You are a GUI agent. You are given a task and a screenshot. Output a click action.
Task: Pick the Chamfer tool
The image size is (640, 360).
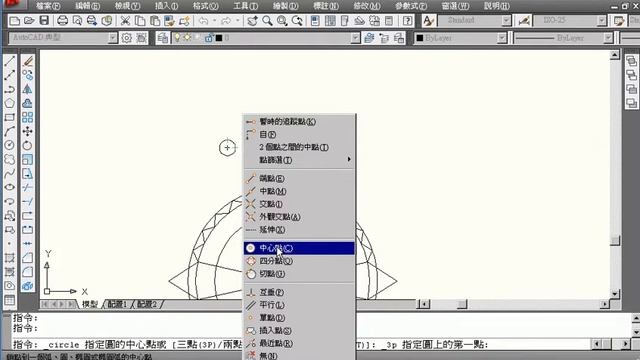[x=27, y=258]
